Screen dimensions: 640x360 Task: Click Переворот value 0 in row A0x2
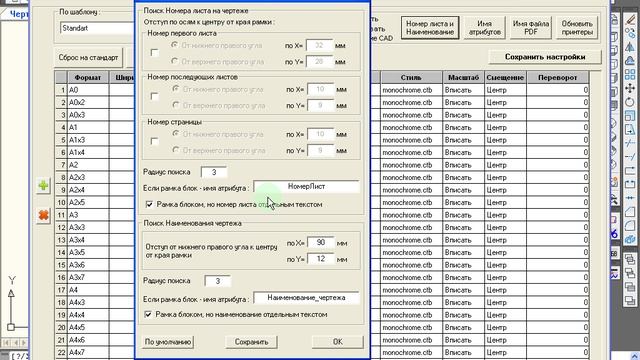pyautogui.click(x=558, y=102)
